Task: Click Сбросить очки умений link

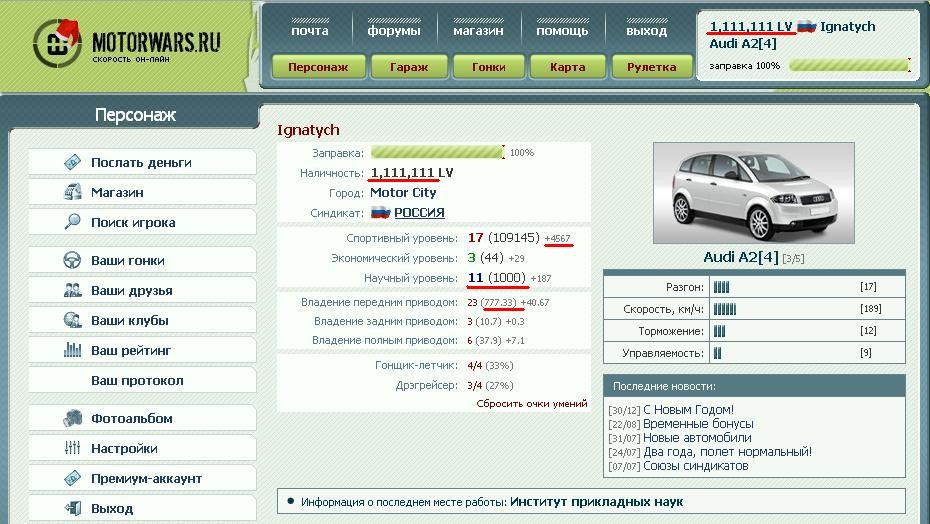Action: click(x=531, y=404)
